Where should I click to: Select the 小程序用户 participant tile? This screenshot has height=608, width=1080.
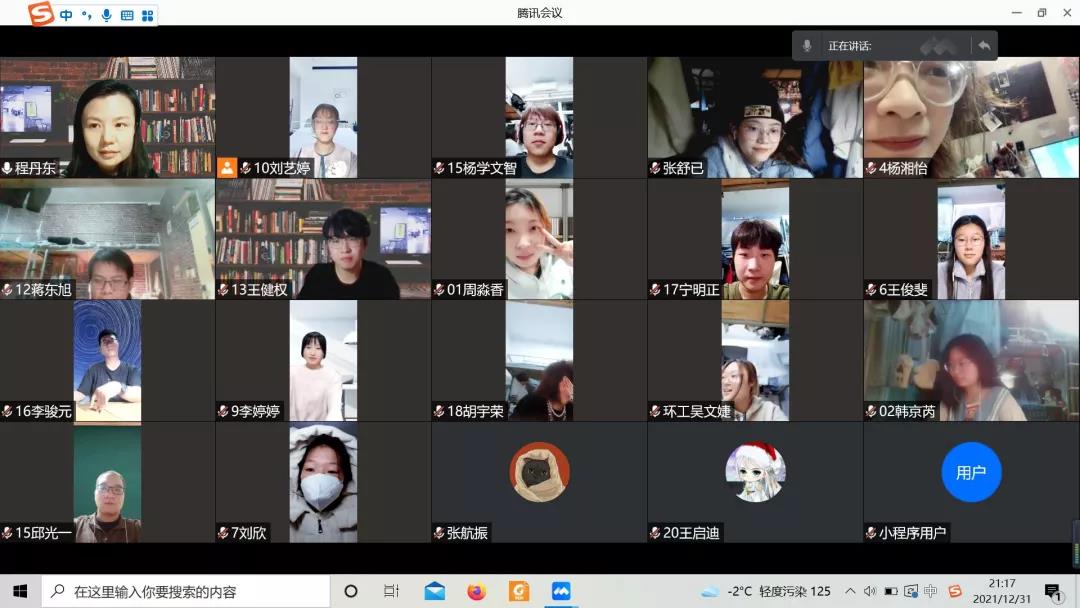(971, 482)
